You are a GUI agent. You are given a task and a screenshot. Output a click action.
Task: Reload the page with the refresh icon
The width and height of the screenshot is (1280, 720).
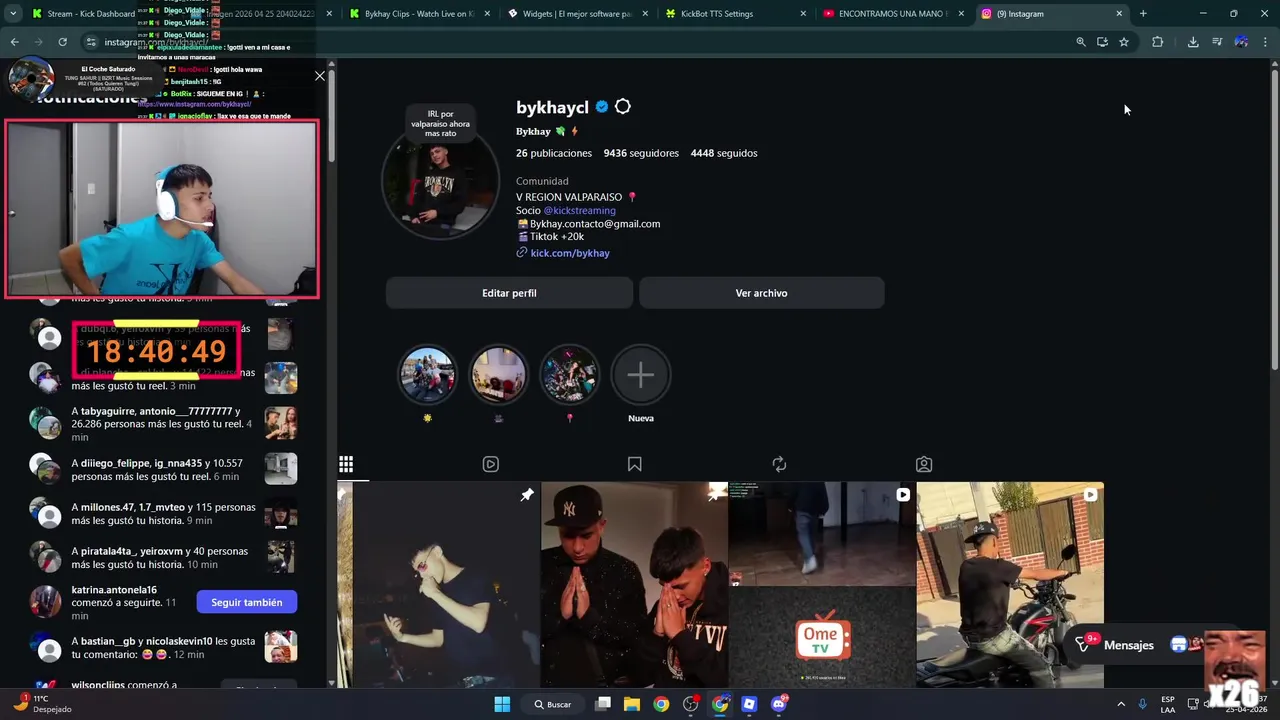pos(62,42)
